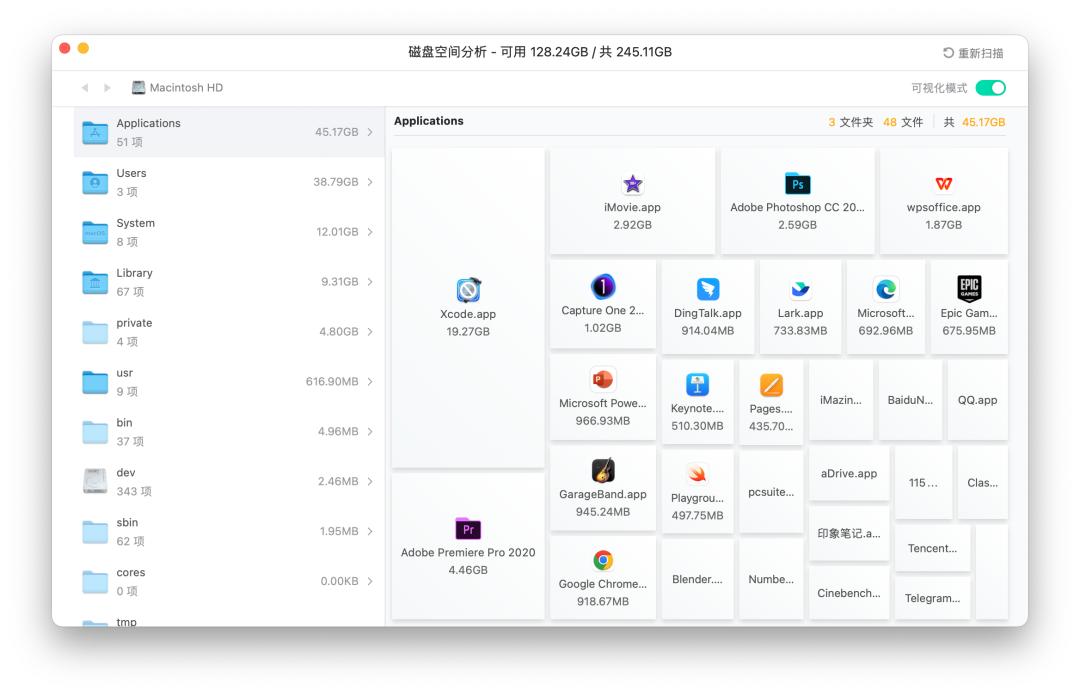Open the iMazin... app tile
Image resolution: width=1080 pixels, height=695 pixels.
click(x=840, y=400)
